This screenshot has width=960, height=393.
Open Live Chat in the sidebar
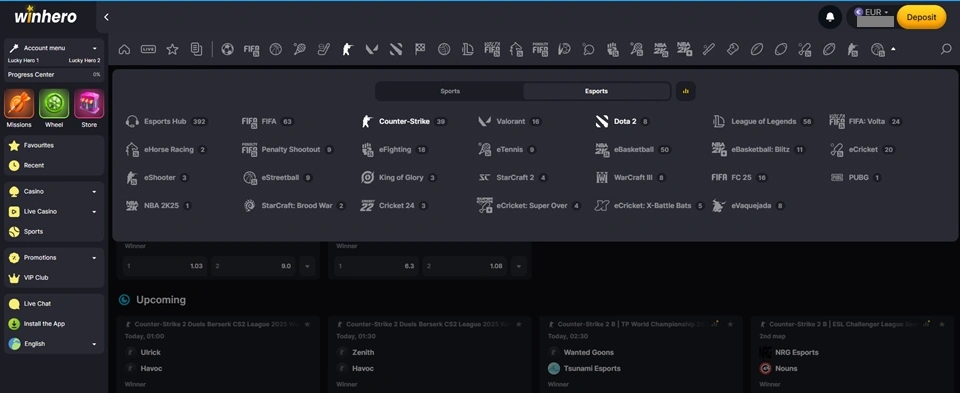(x=54, y=304)
